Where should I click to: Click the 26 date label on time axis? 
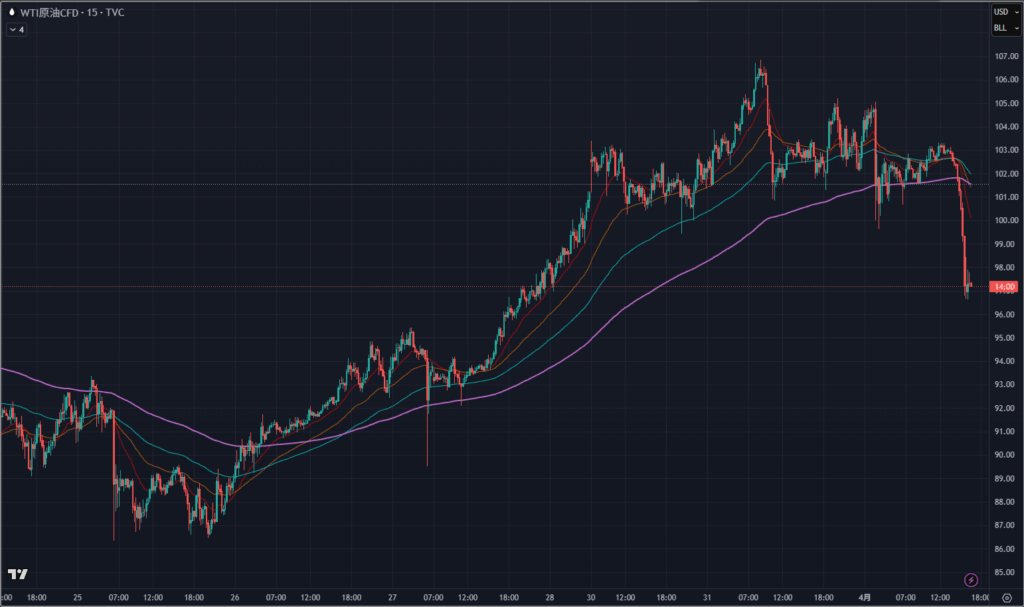(235, 597)
